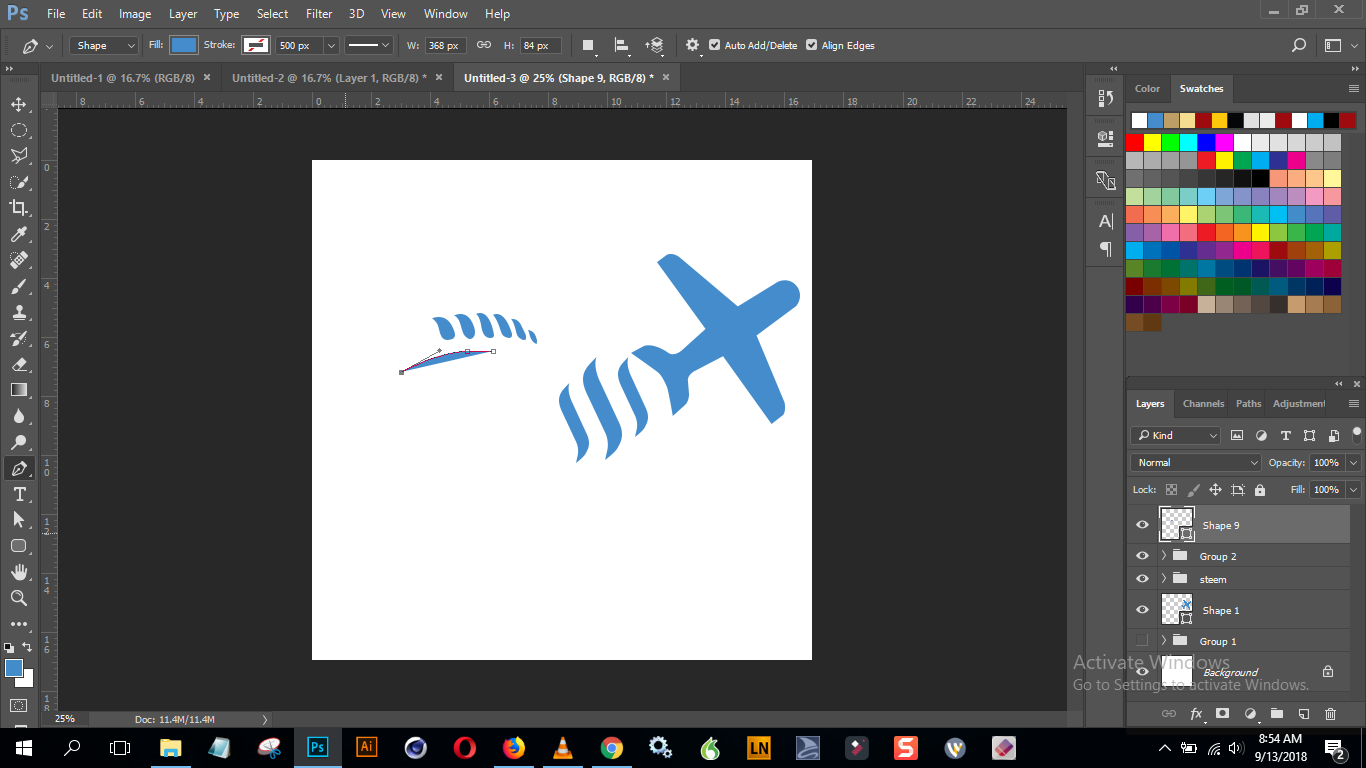This screenshot has height=768, width=1366.
Task: Click the foreground color swatch
Action: click(13, 667)
